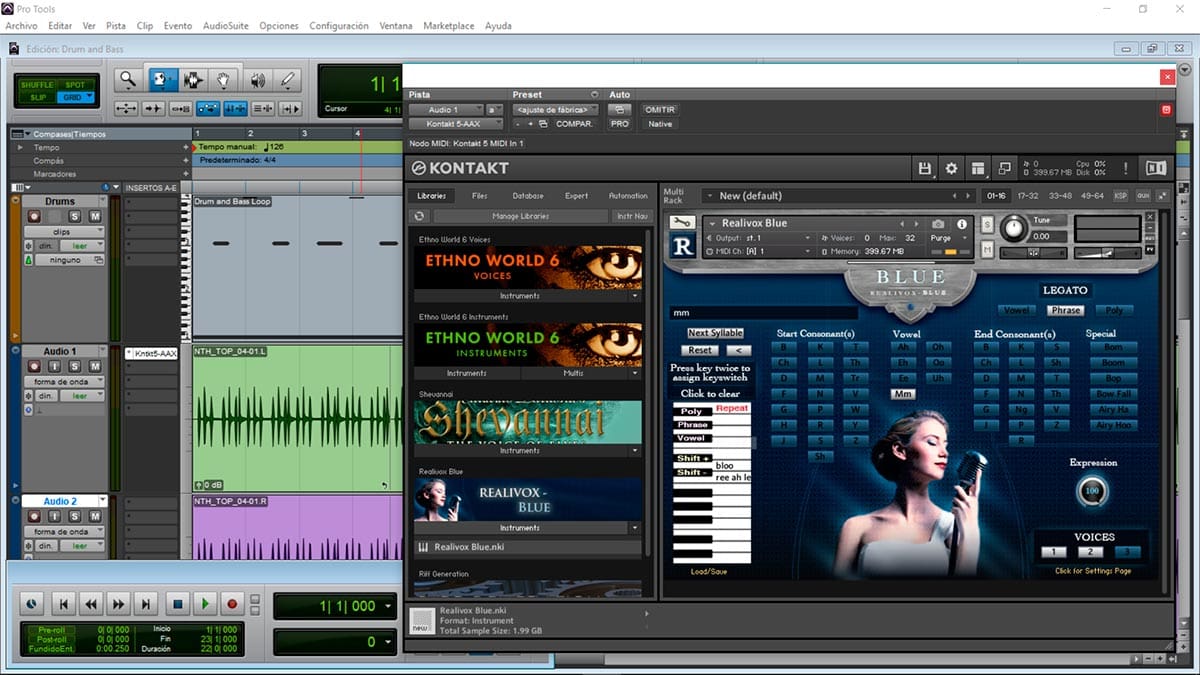The image size is (1200, 675).
Task: Select the Pencil tool
Action: pos(288,80)
